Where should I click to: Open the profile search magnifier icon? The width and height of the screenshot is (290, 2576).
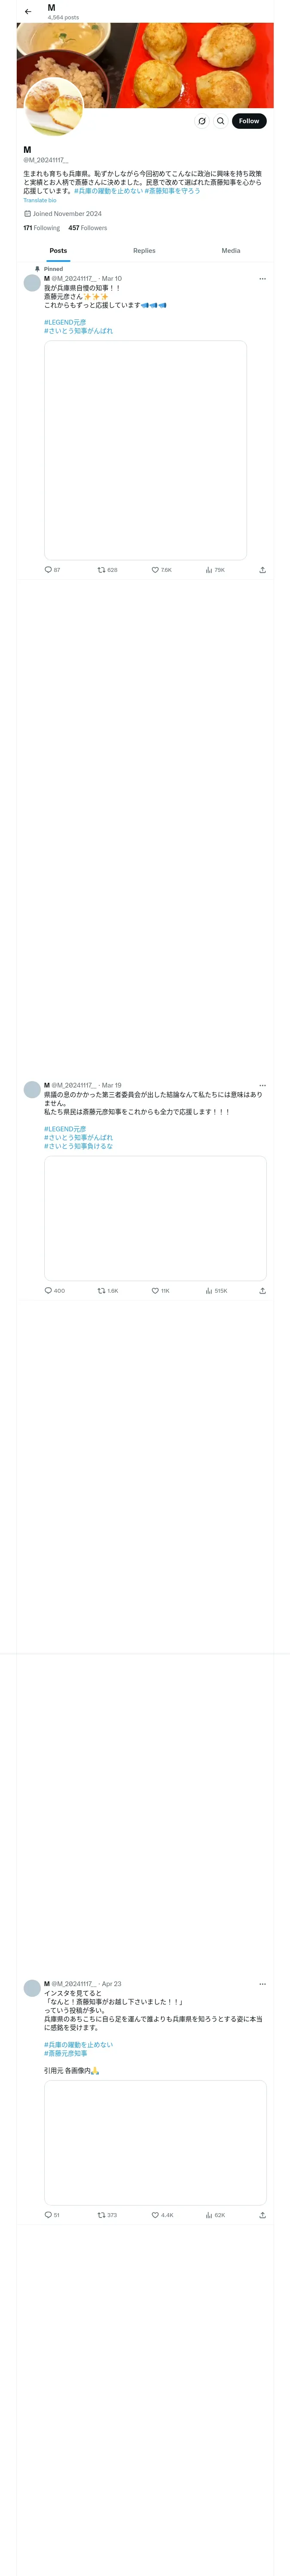coord(221,121)
